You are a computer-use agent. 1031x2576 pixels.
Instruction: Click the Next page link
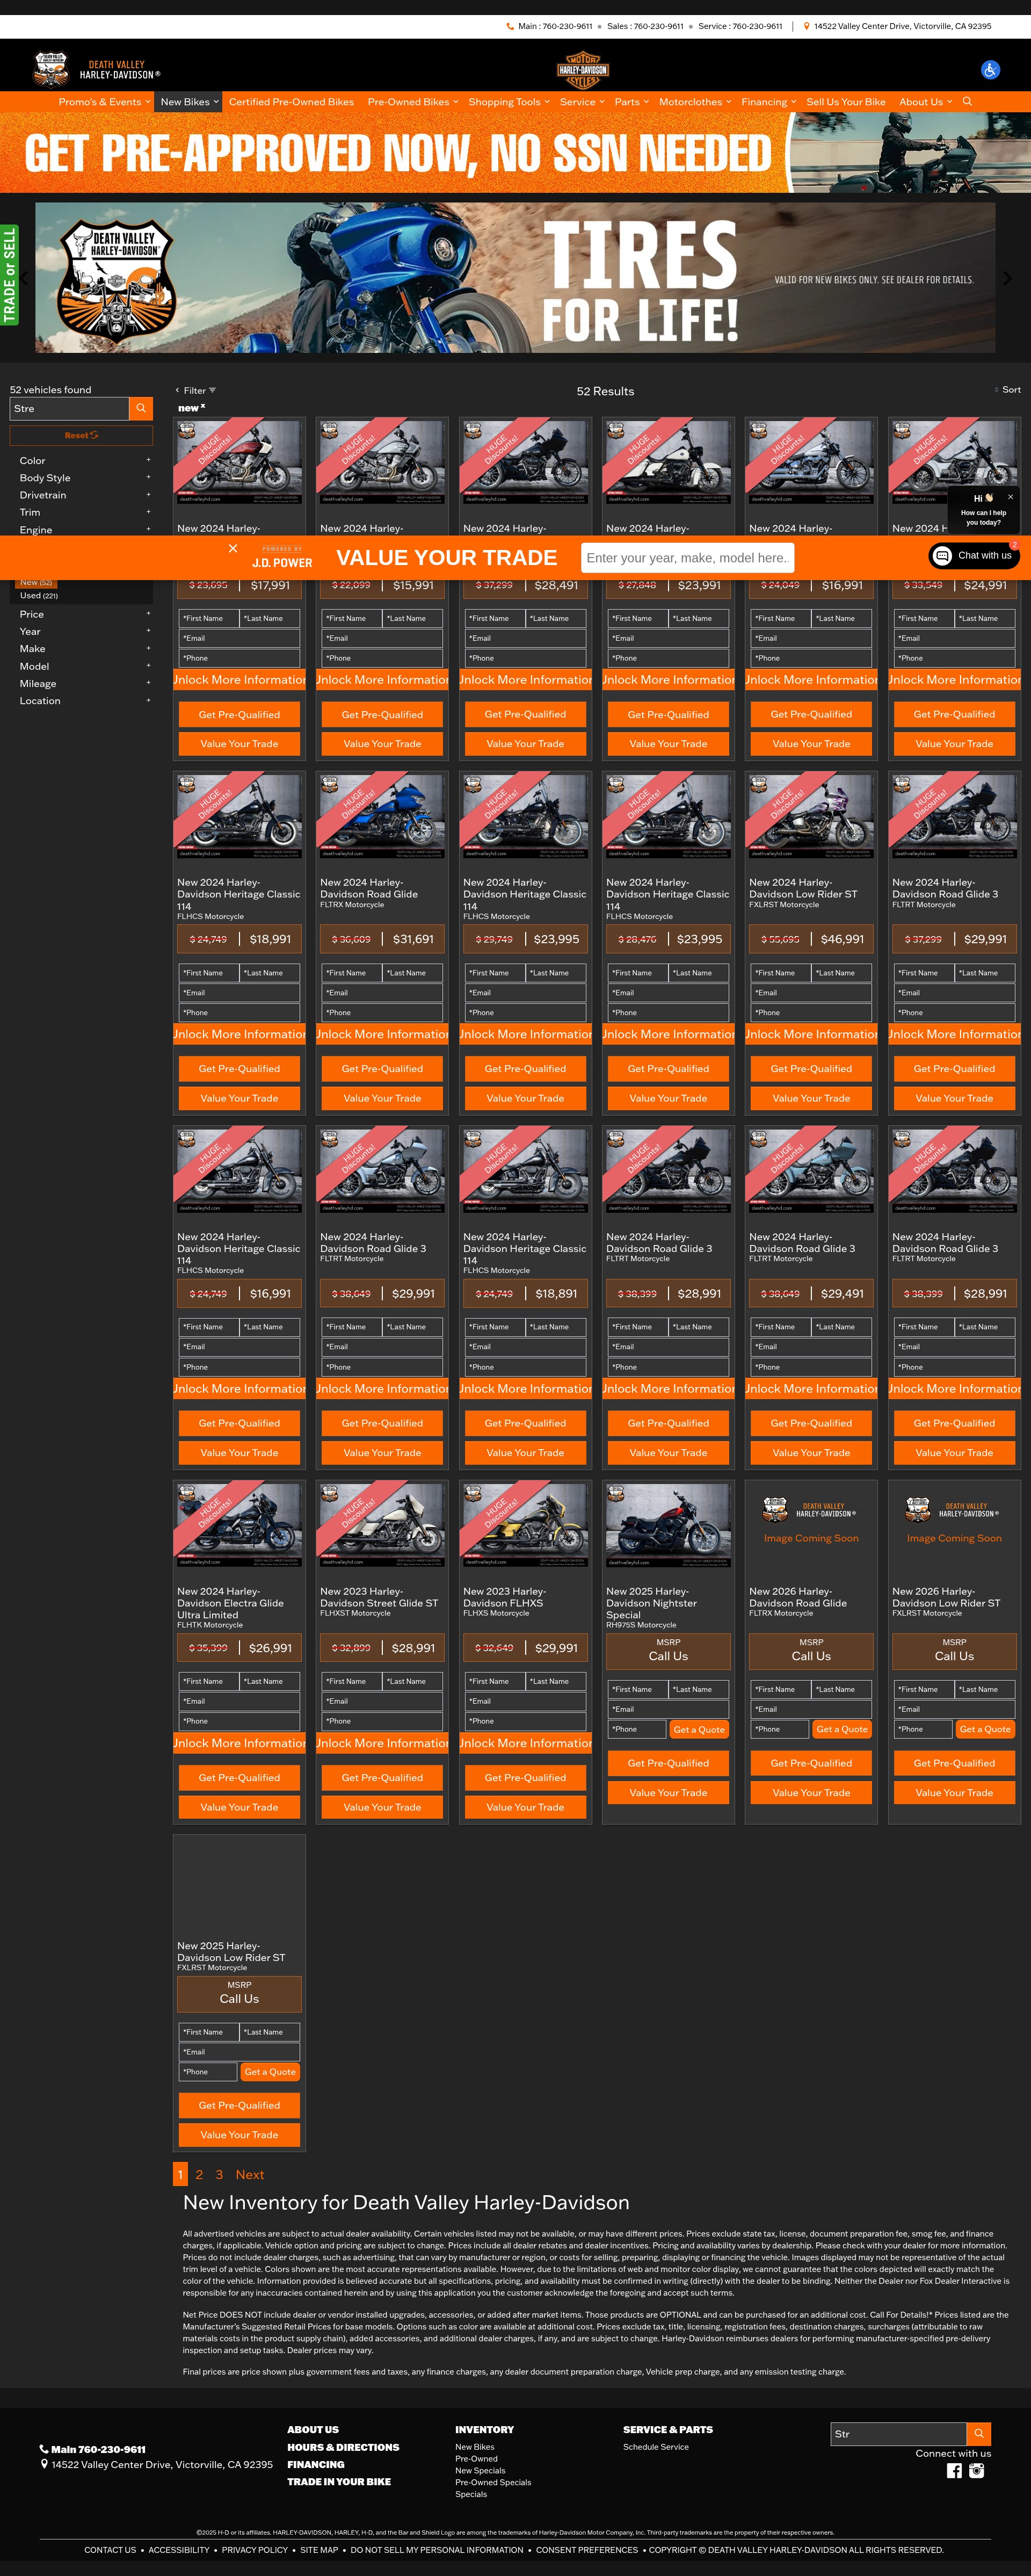tap(250, 2175)
